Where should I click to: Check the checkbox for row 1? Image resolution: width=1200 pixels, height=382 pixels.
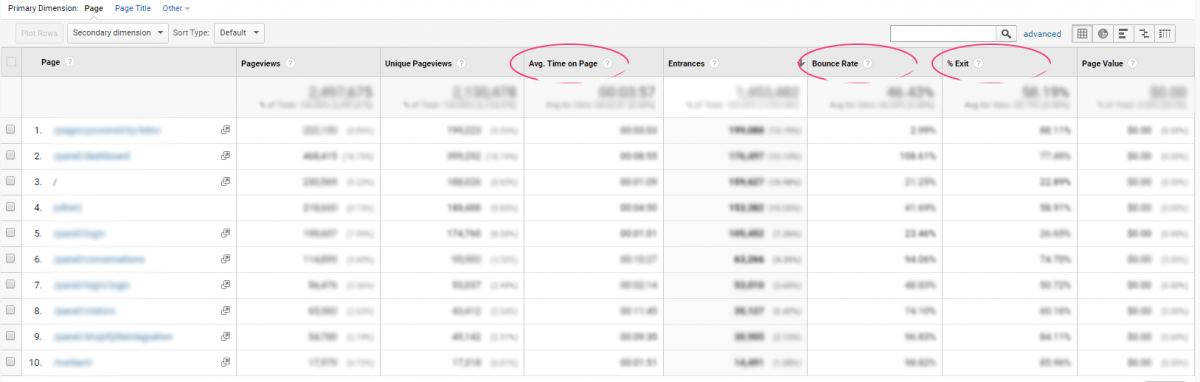coord(10,130)
